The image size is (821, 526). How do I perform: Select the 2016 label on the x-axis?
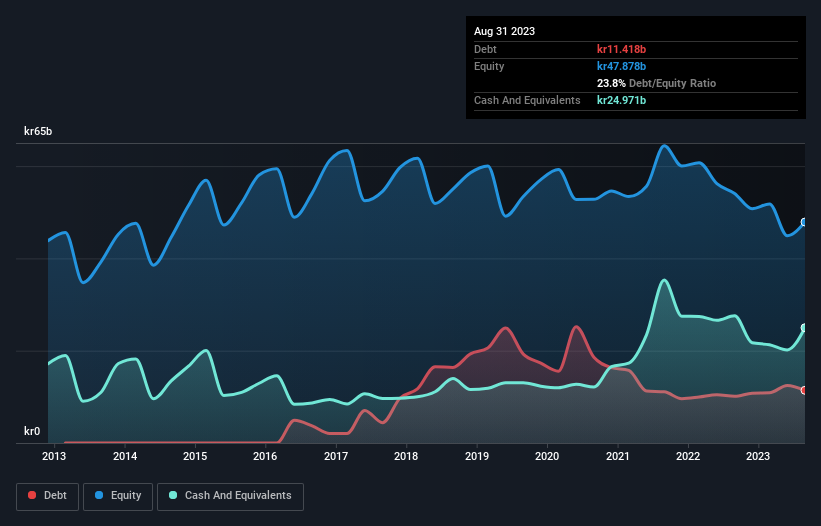pyautogui.click(x=265, y=457)
